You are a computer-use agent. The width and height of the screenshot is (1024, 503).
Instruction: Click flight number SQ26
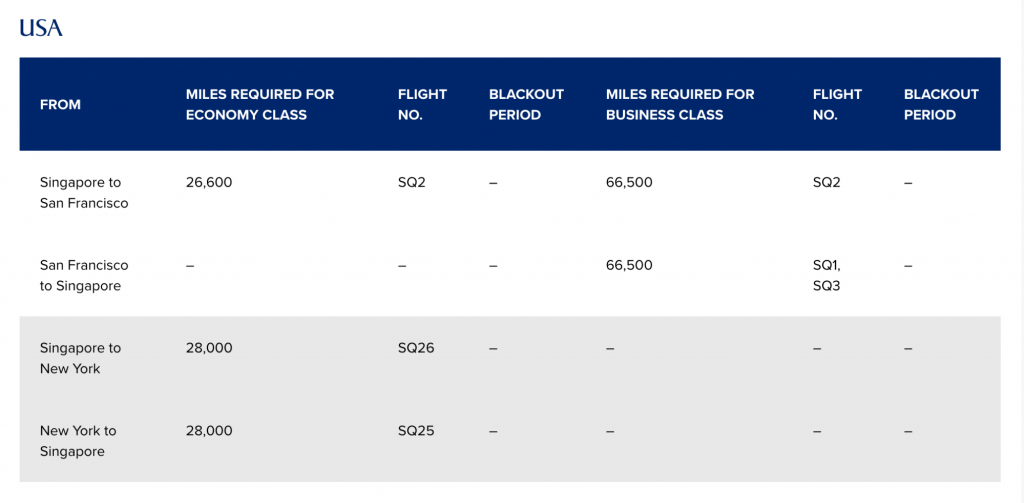[416, 348]
